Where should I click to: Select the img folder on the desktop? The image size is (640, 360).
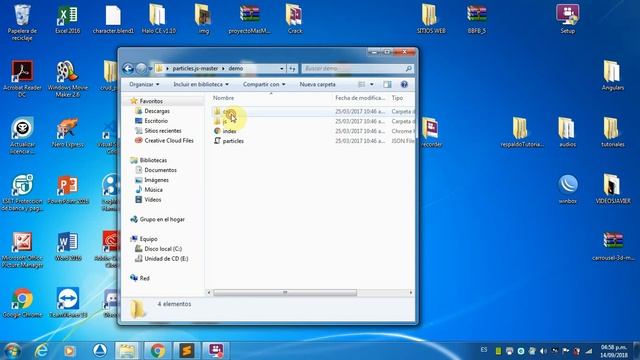(203, 19)
